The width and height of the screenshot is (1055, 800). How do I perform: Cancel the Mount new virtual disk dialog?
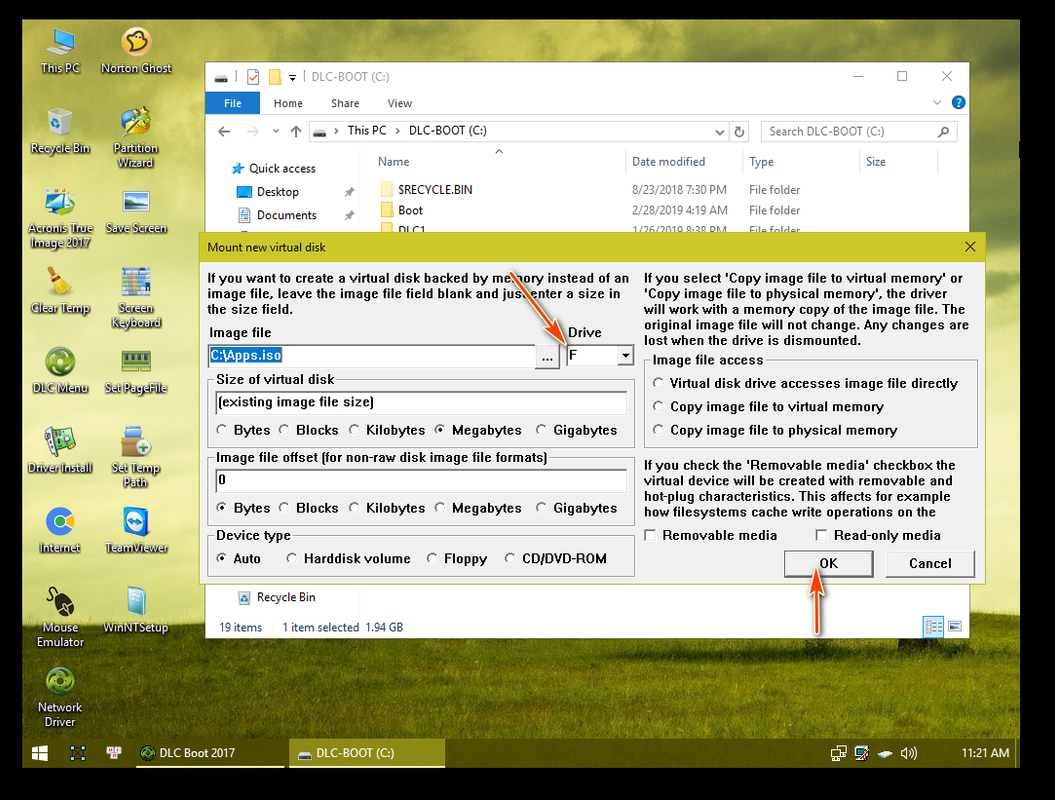pyautogui.click(x=931, y=564)
